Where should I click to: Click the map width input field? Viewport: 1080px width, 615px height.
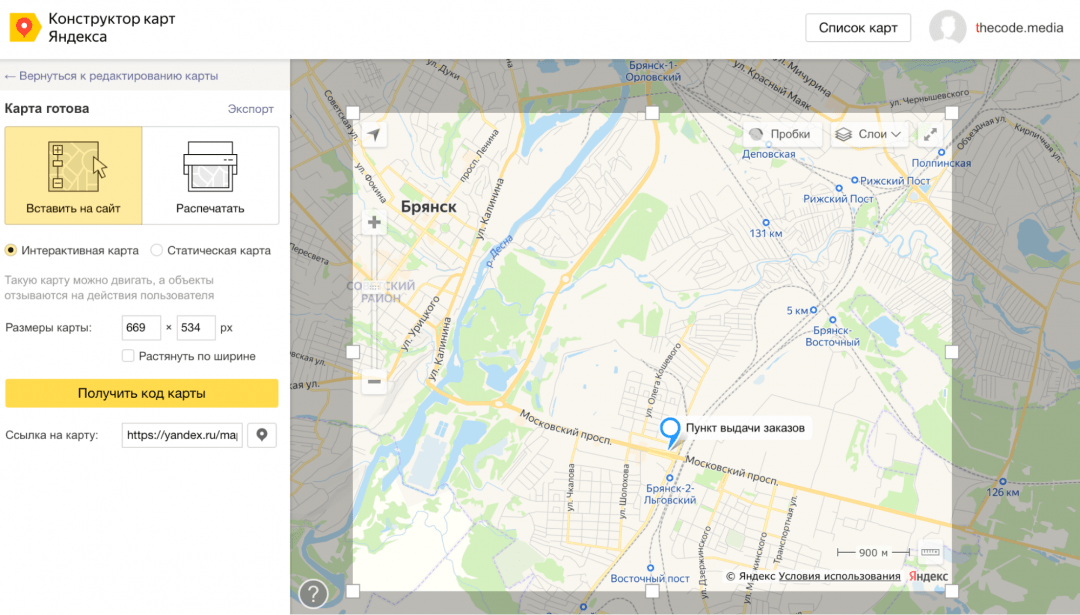tap(141, 328)
